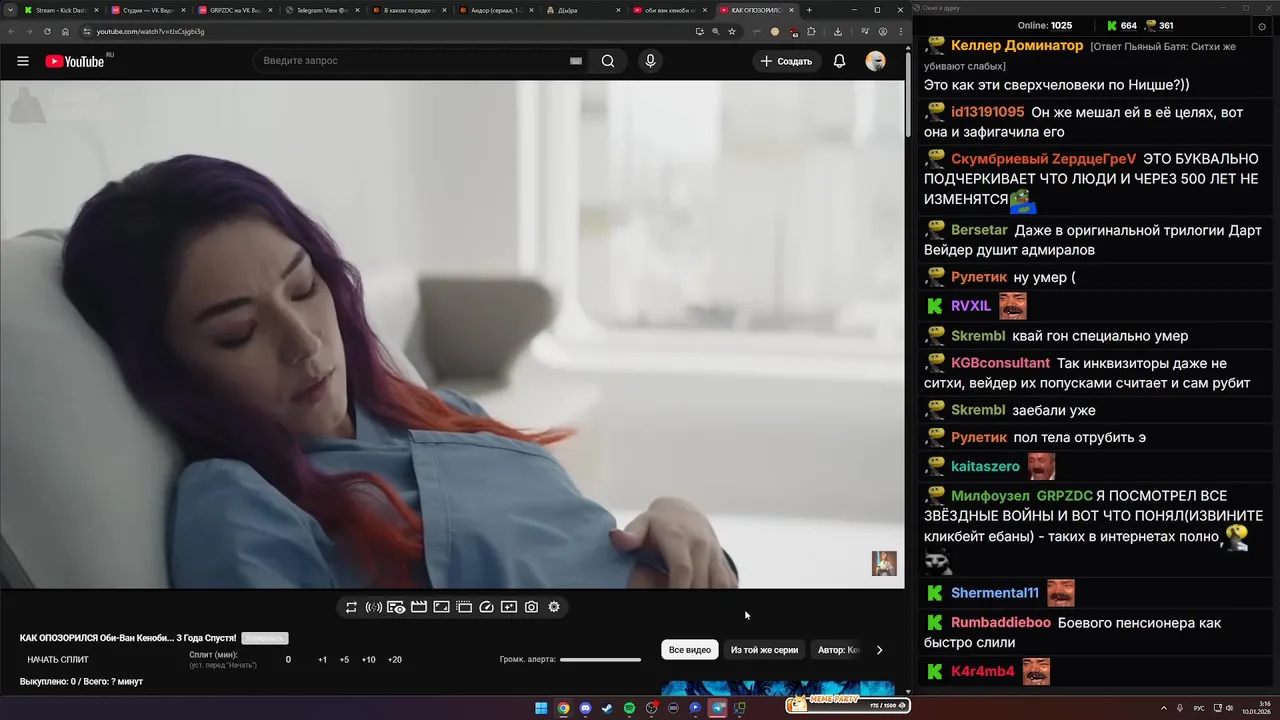Adjust the Громк. алерта volume slider
The height and width of the screenshot is (720, 1280).
[x=600, y=660]
